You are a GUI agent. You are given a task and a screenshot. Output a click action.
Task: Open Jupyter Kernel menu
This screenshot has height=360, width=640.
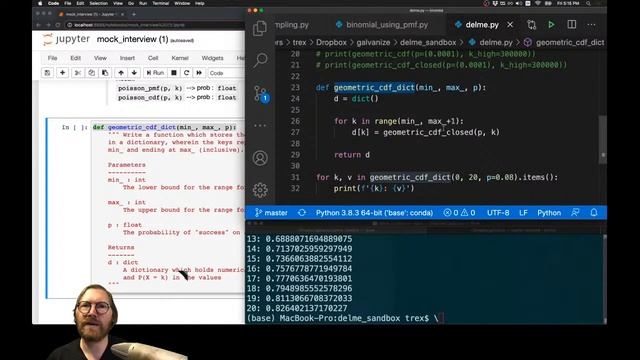point(180,58)
